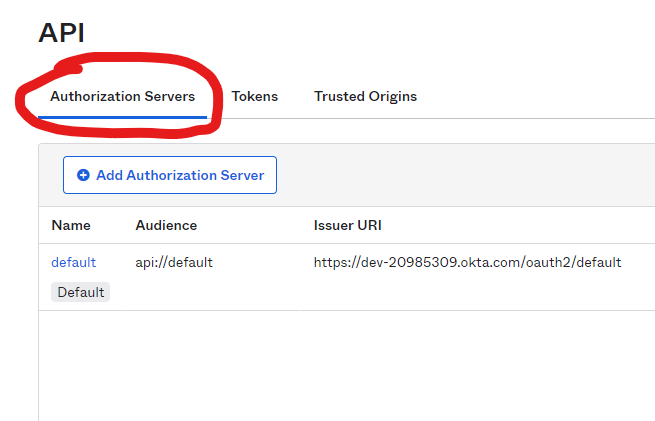
Task: Click the Audience column header
Action: pos(166,226)
